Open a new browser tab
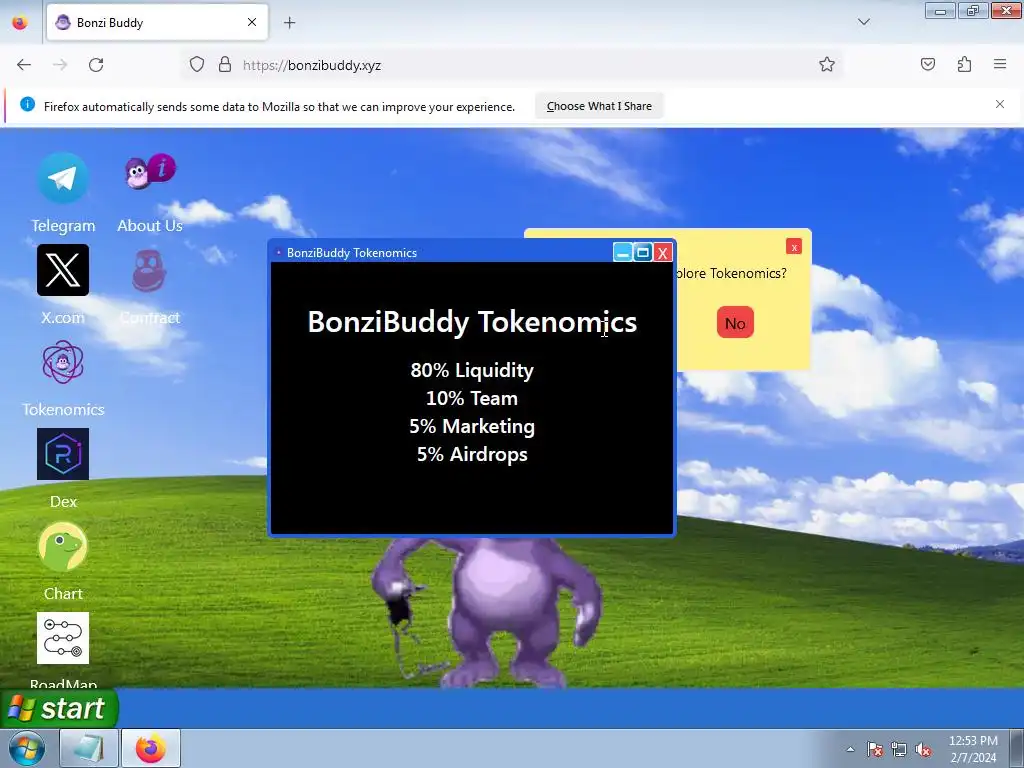Image resolution: width=1024 pixels, height=768 pixels. click(x=289, y=23)
